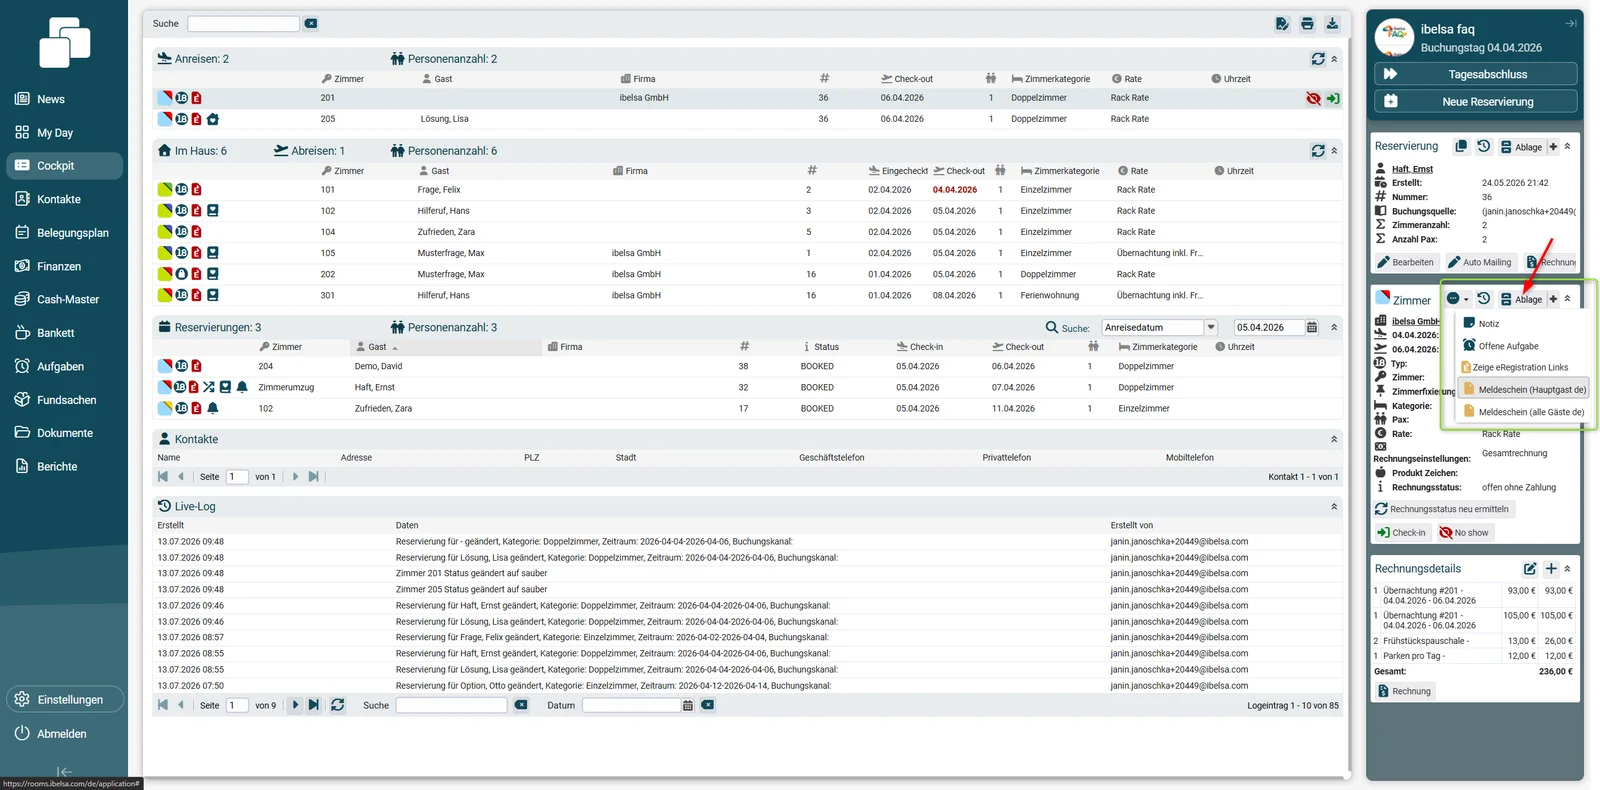Collapse the right sidebar with the arrow icon

[x=1571, y=24]
